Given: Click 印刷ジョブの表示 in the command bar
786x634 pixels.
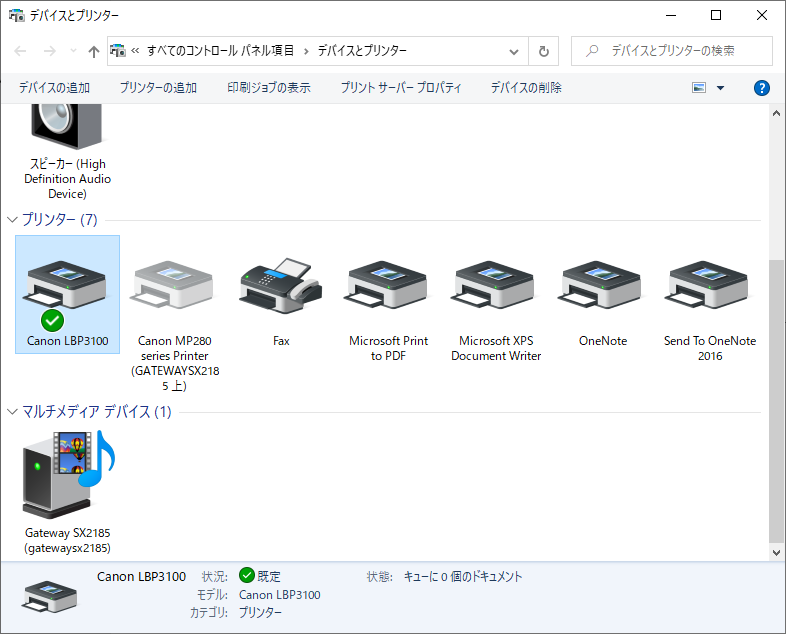Looking at the screenshot, I should point(269,88).
